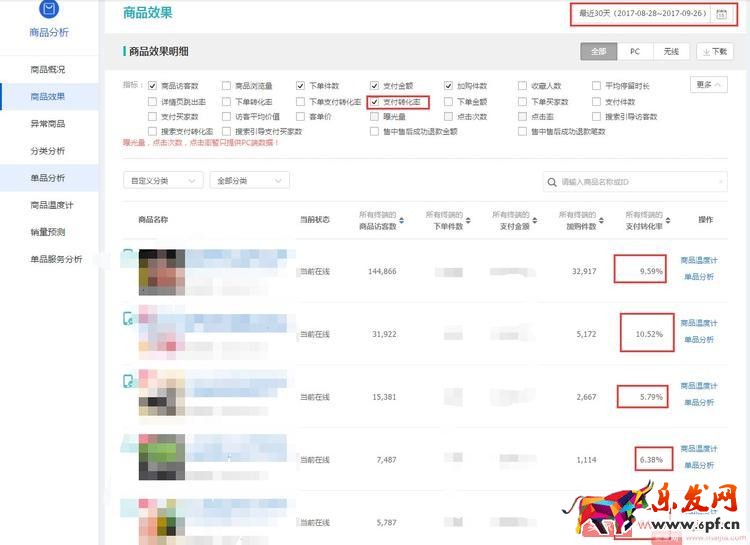Screen dimensions: 750x545
Task: Open 商品温度计 in the sidebar menu
Action: (52, 205)
